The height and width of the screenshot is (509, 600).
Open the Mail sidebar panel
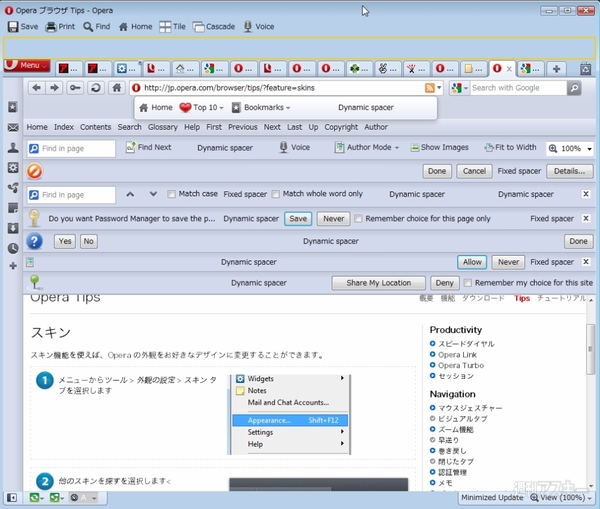(x=13, y=127)
